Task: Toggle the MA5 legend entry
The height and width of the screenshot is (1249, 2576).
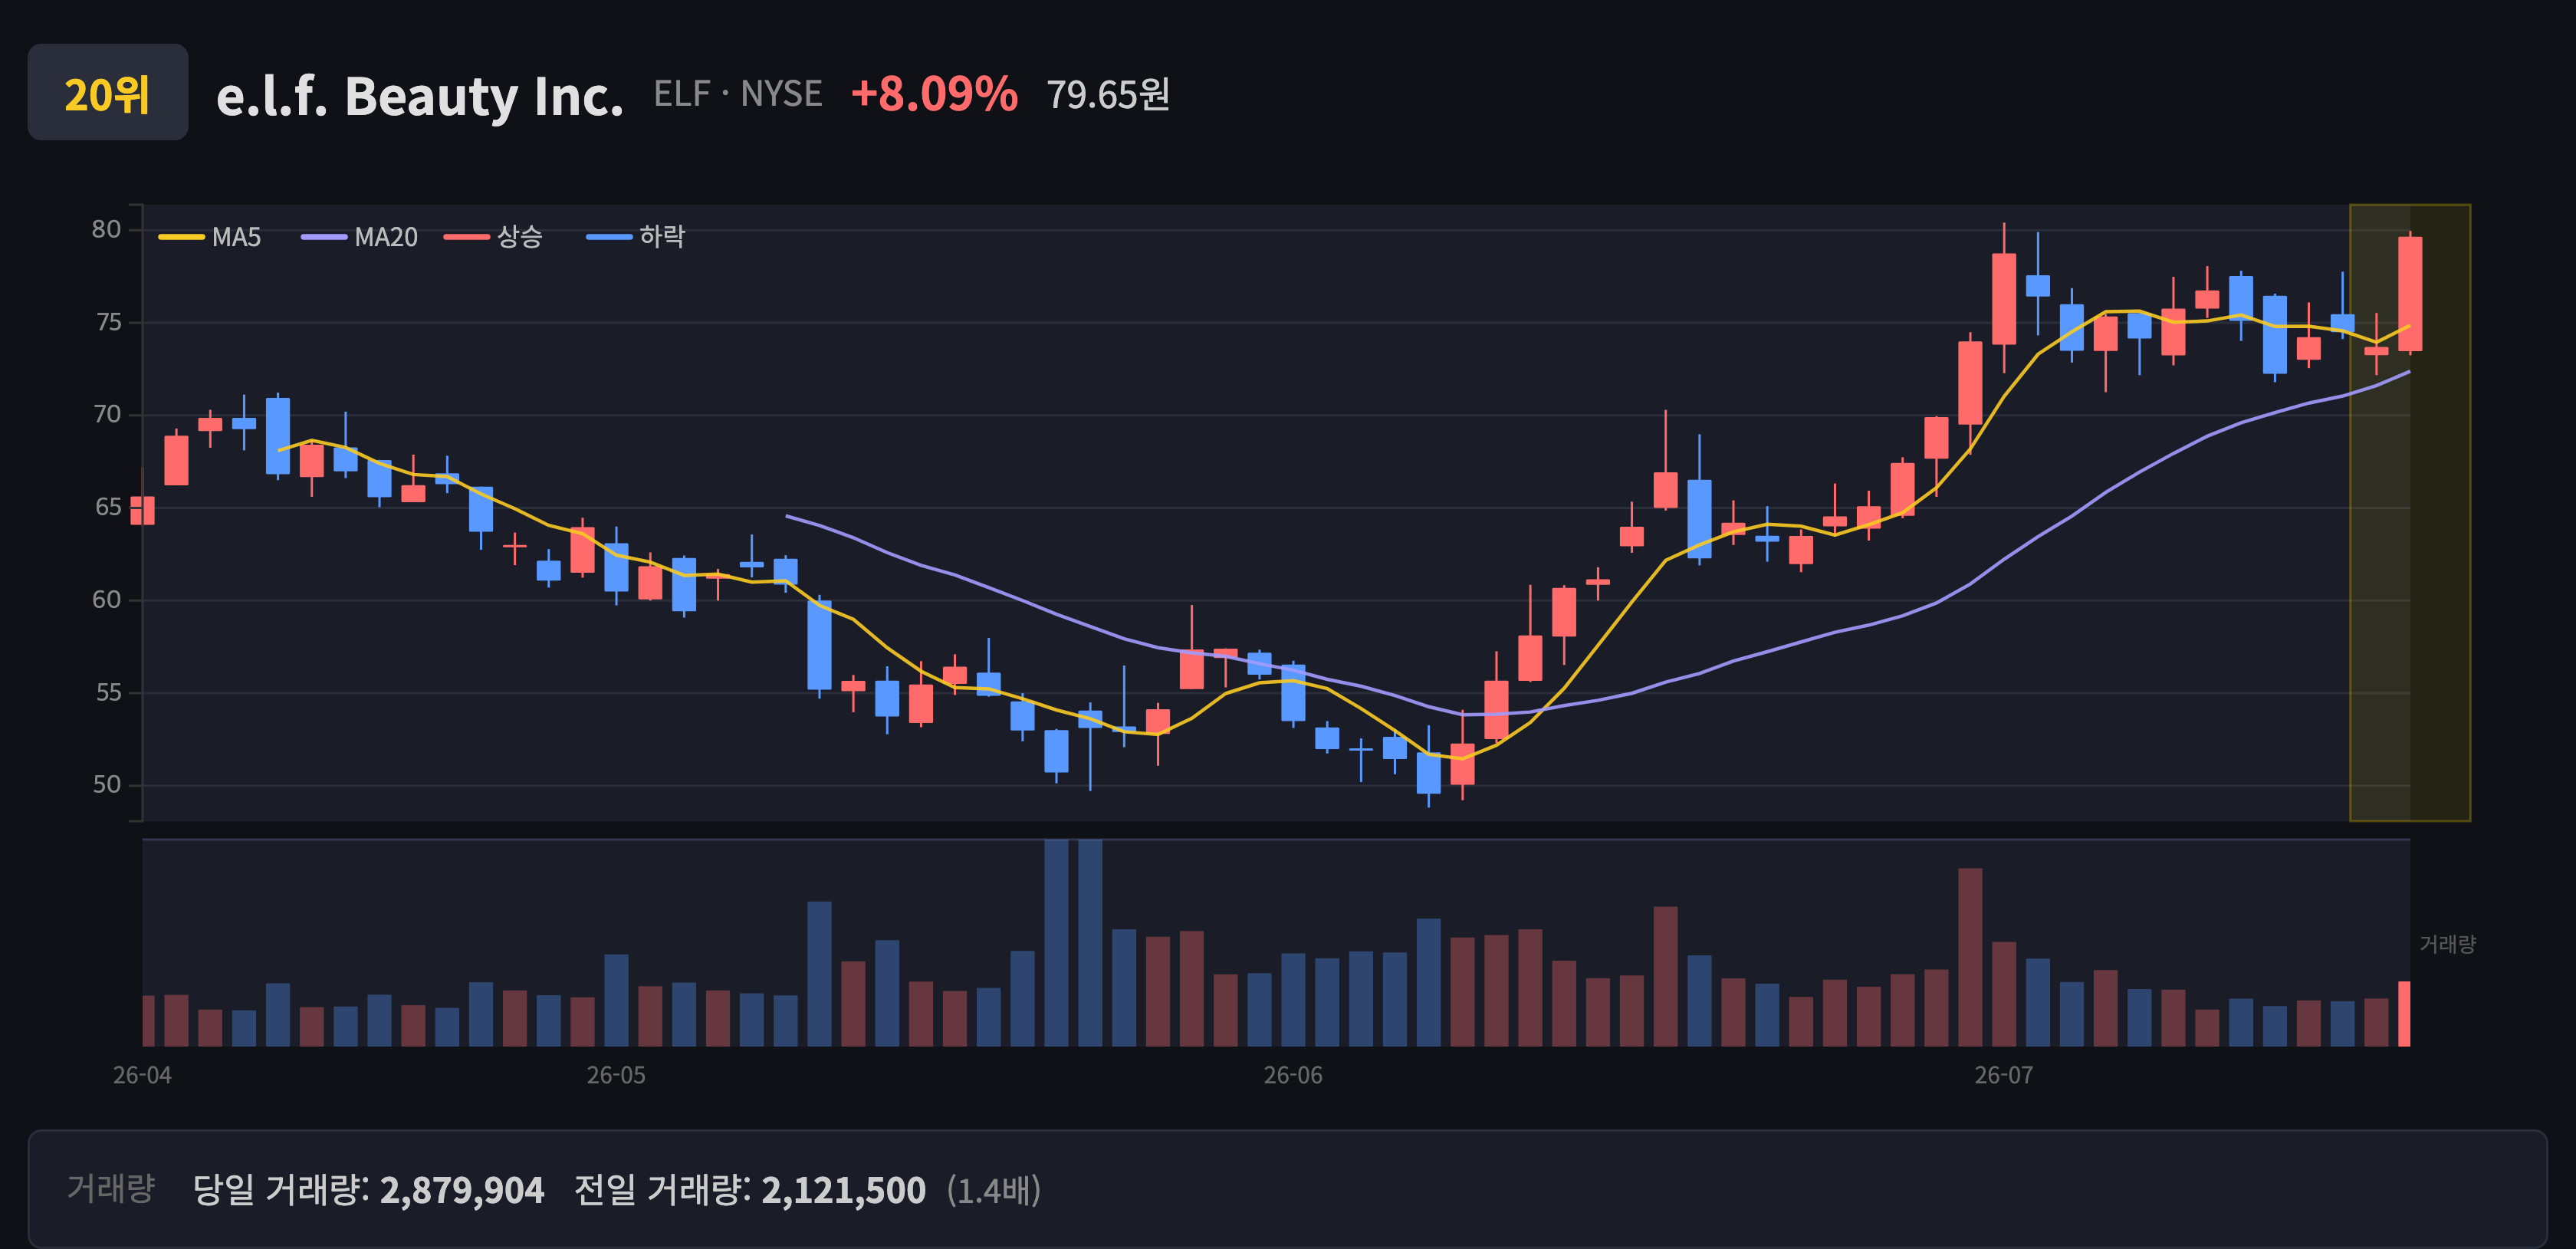Action: (210, 237)
